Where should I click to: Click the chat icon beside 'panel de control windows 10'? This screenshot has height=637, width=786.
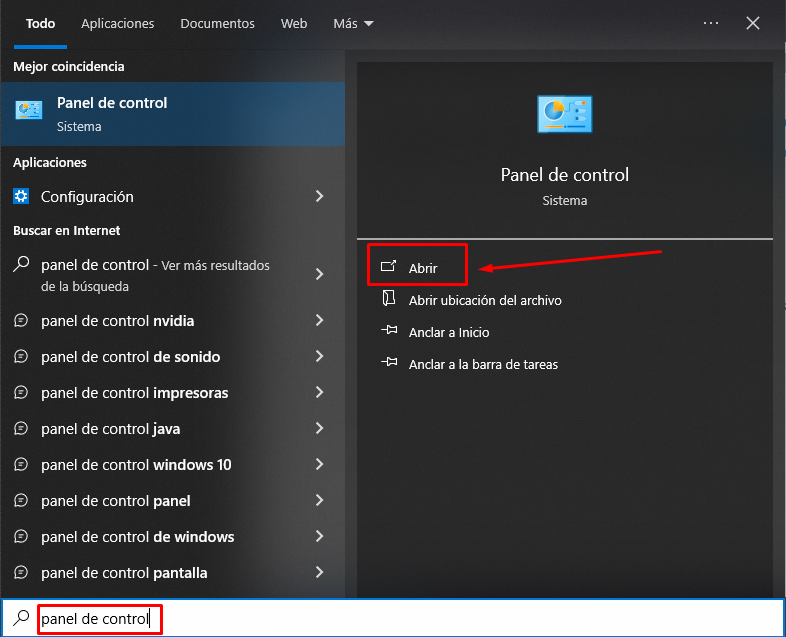(21, 465)
